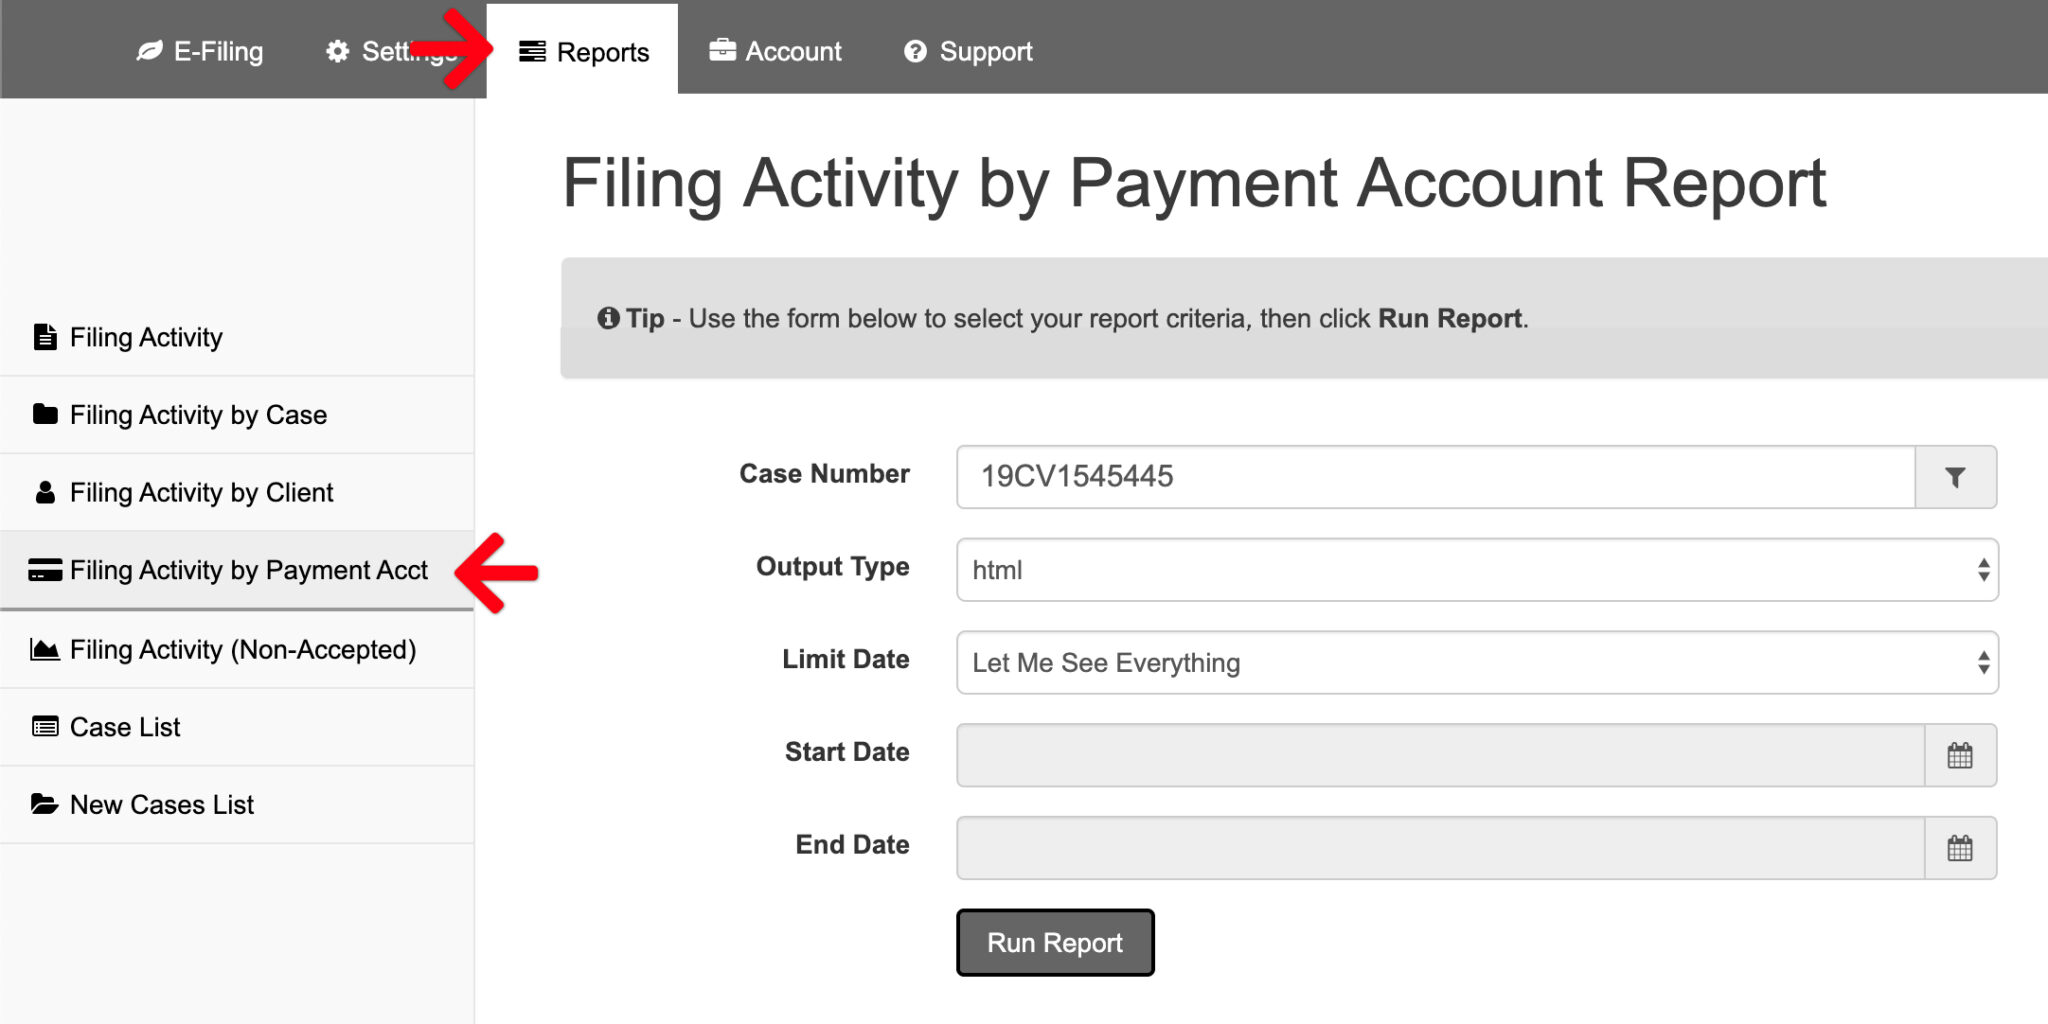
Task: Expand the Output Type dropdown
Action: [x=1476, y=570]
